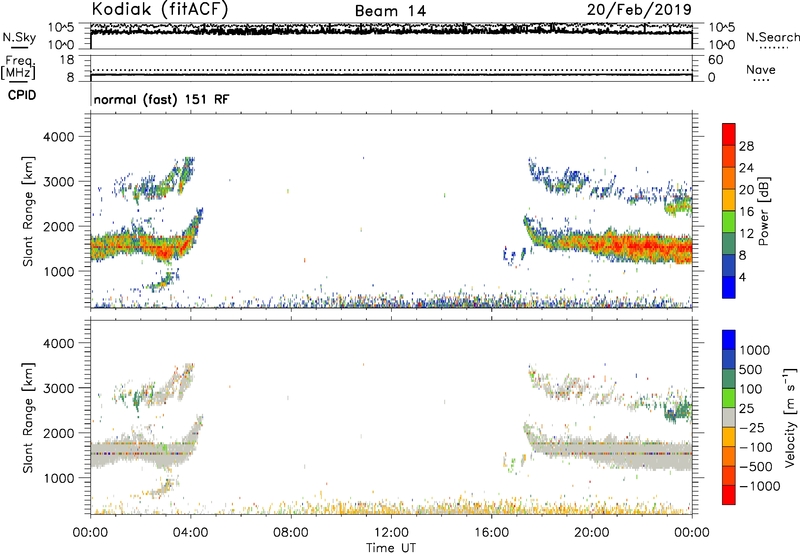Click the dotted Nave line in frequency panel
The image size is (800, 554).
click(x=391, y=70)
